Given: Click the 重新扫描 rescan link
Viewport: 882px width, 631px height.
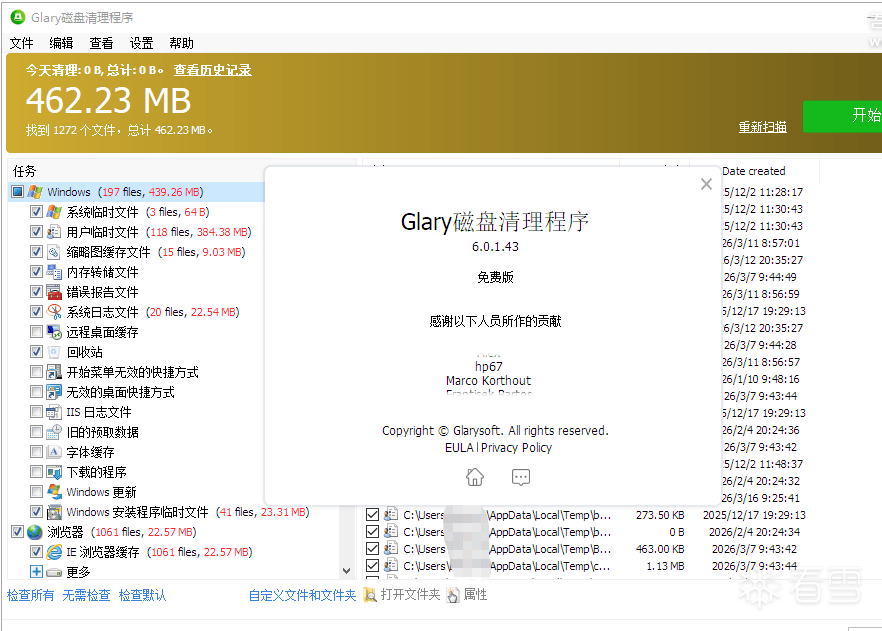Looking at the screenshot, I should coord(763,127).
